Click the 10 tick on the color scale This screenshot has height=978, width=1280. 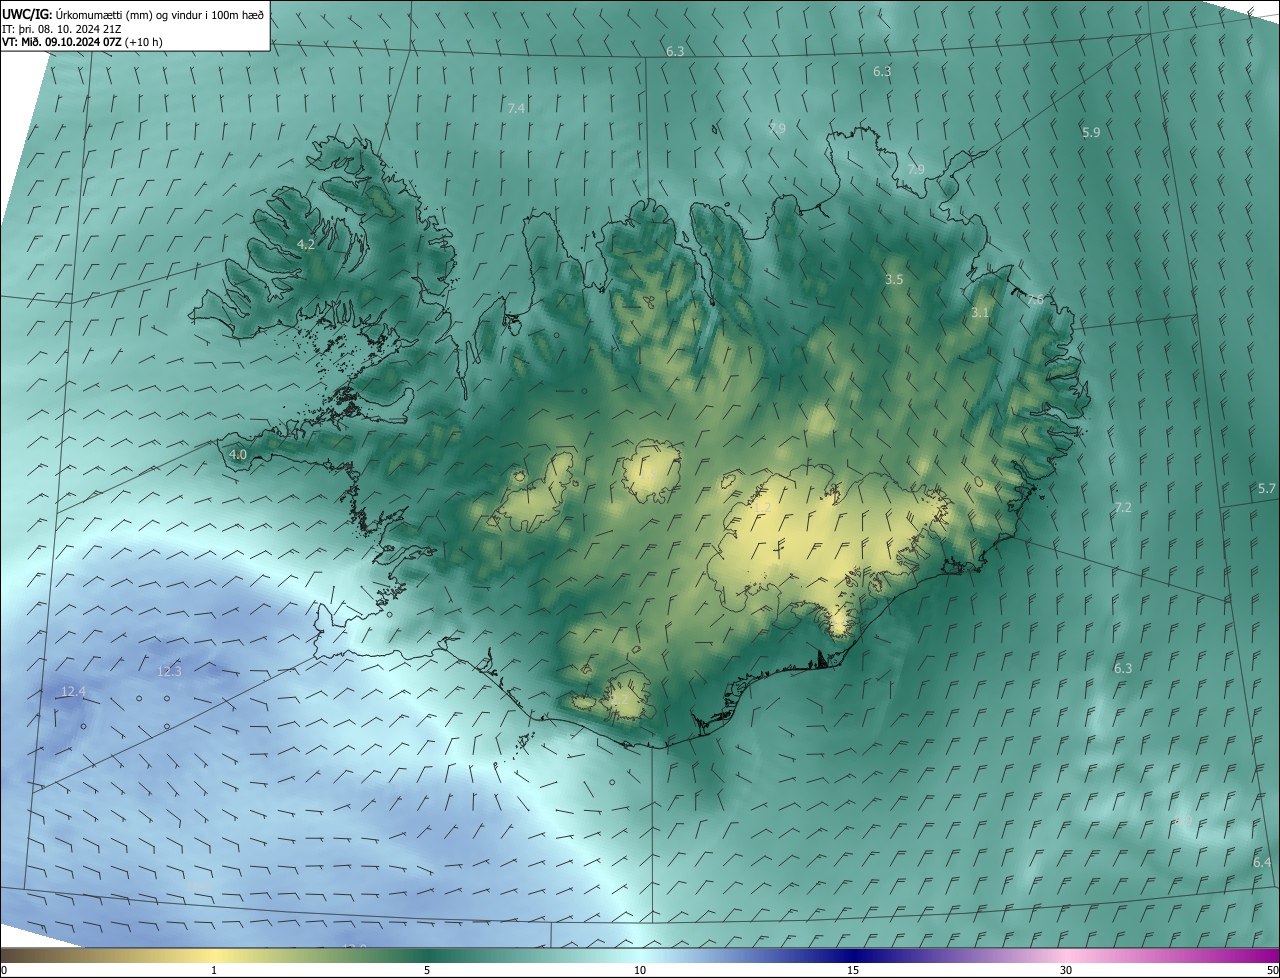click(640, 970)
